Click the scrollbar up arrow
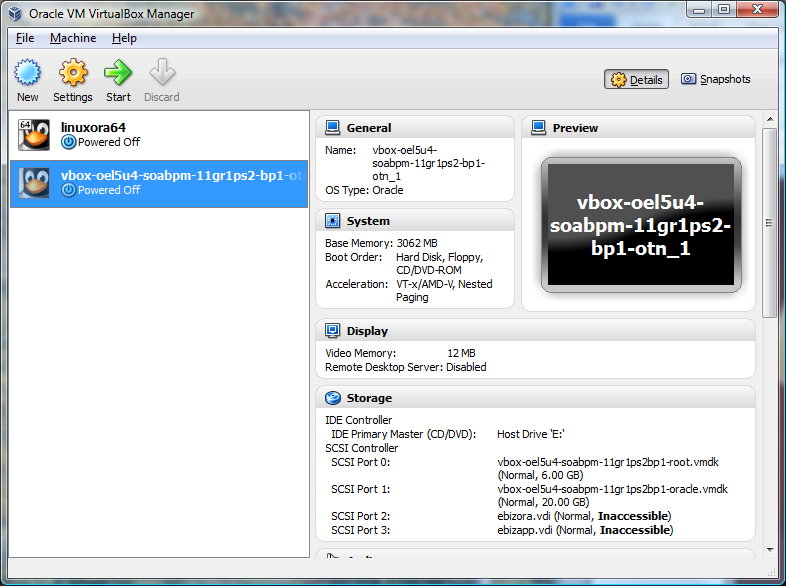The image size is (786, 586). point(769,119)
